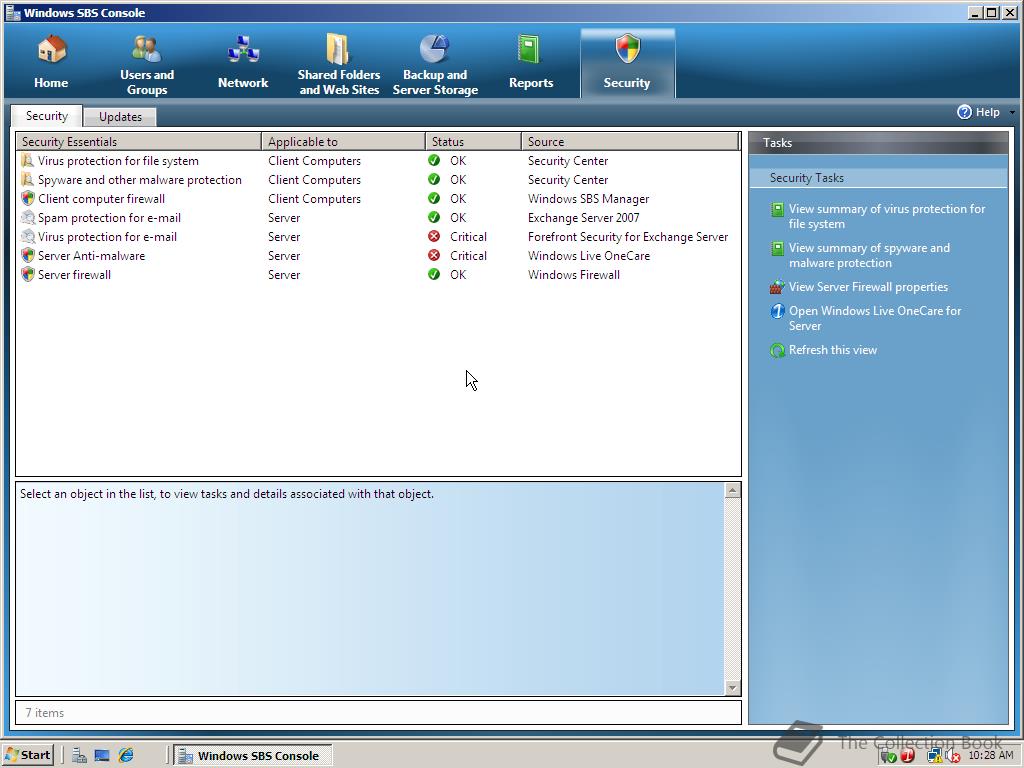Open Users and Groups section
This screenshot has width=1024, height=768.
pos(147,65)
